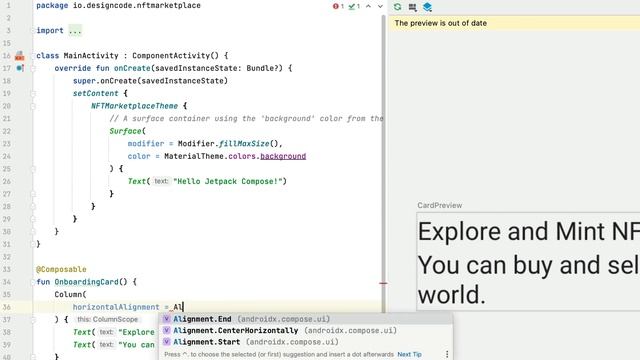Go to previous highlighted error arrow
This screenshot has height=360, width=640.
368,6
